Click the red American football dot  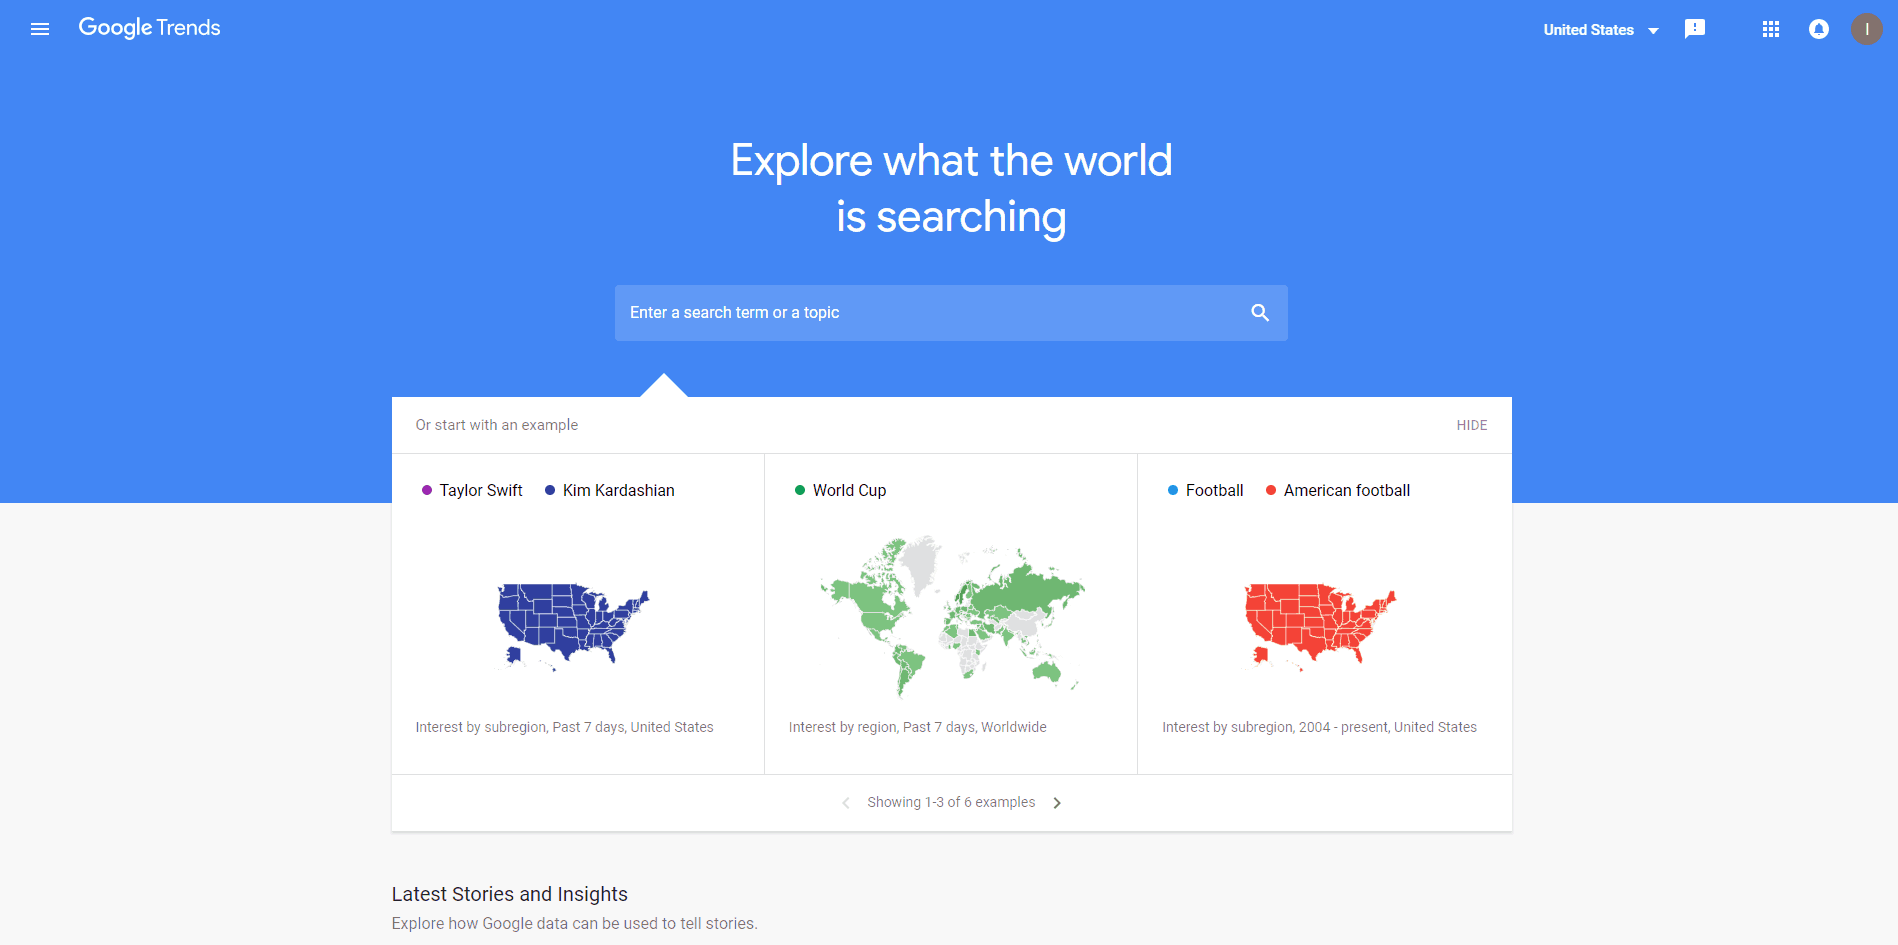1271,490
